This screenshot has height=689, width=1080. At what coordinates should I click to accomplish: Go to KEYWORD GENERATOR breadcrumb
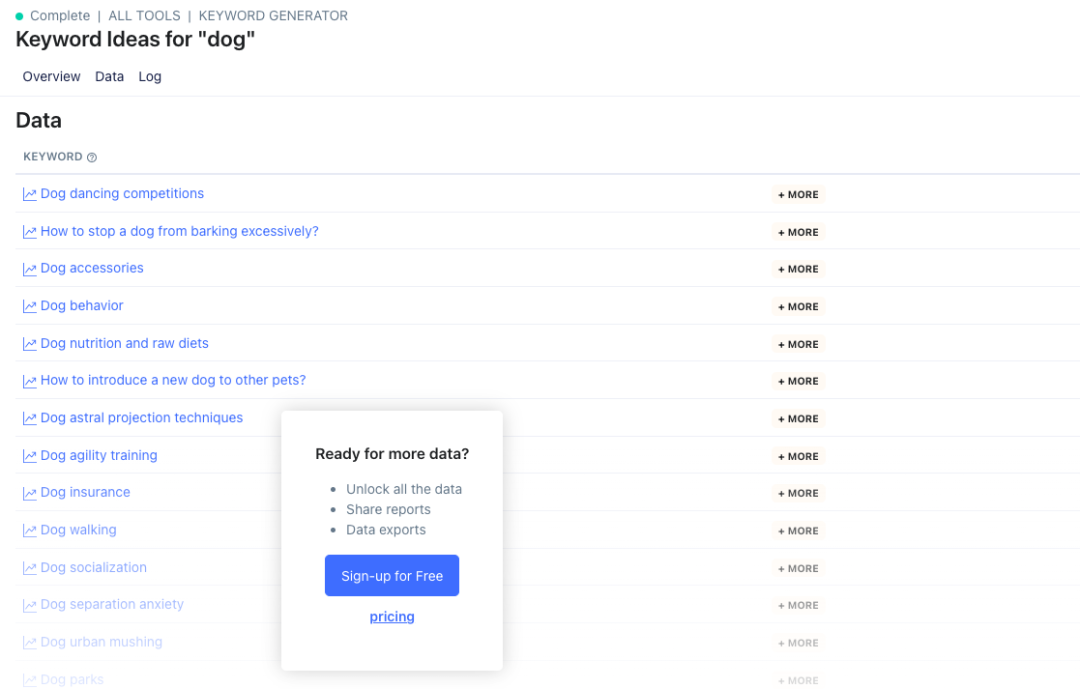pyautogui.click(x=273, y=15)
